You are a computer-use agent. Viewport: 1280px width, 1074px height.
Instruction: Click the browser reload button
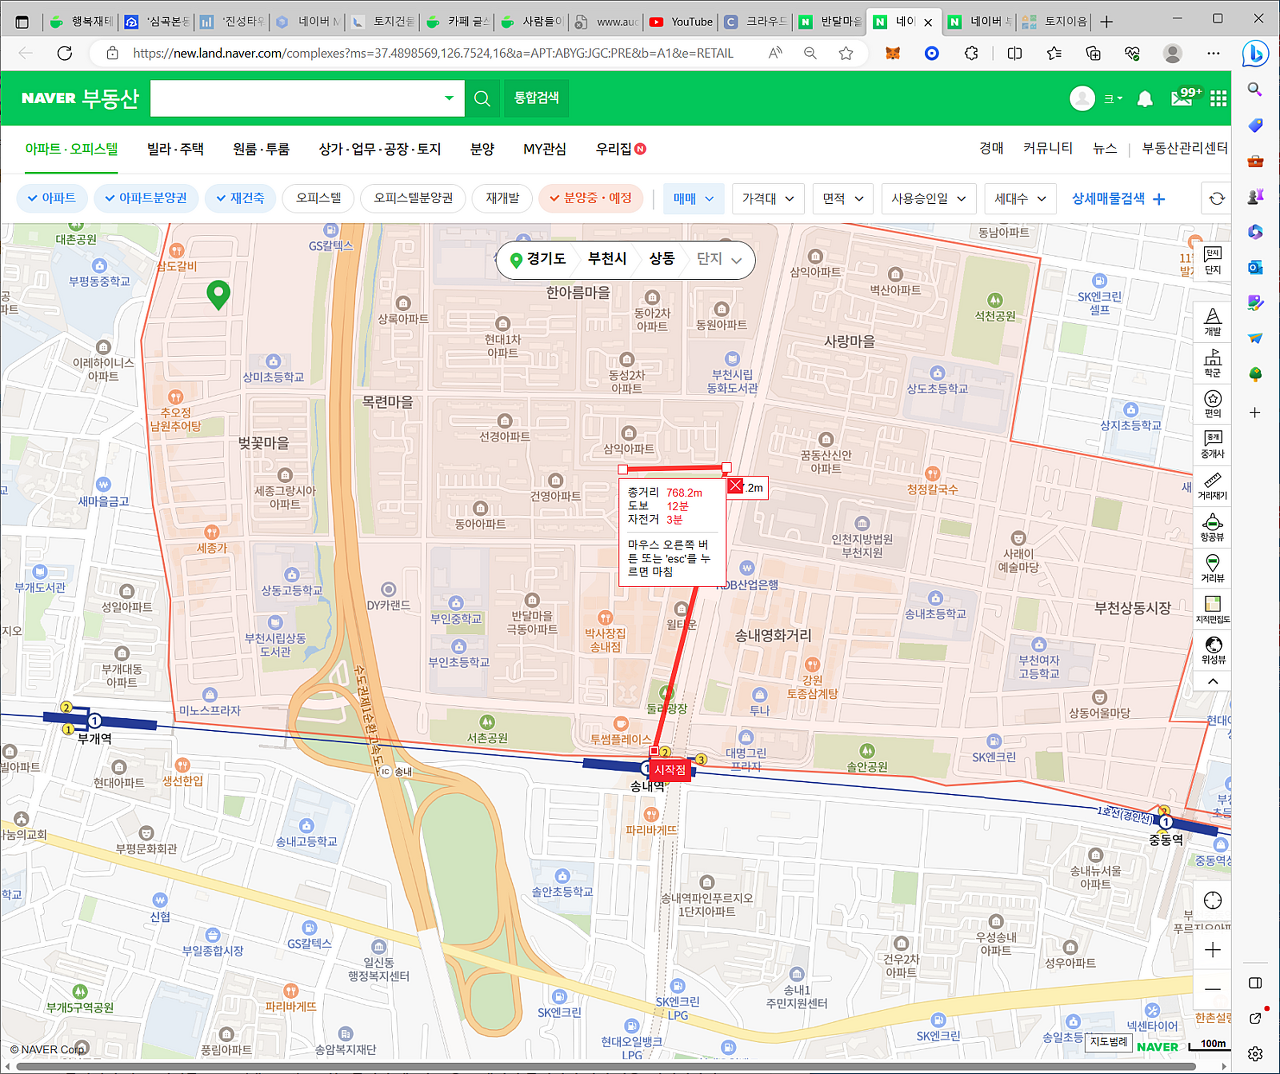click(x=64, y=53)
